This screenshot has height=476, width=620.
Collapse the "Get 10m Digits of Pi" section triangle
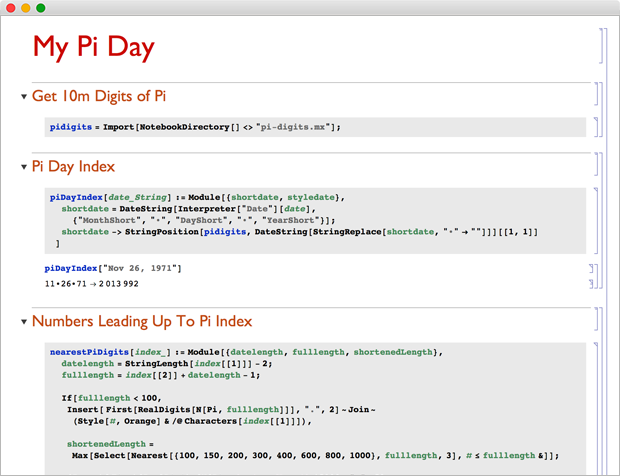pos(24,97)
